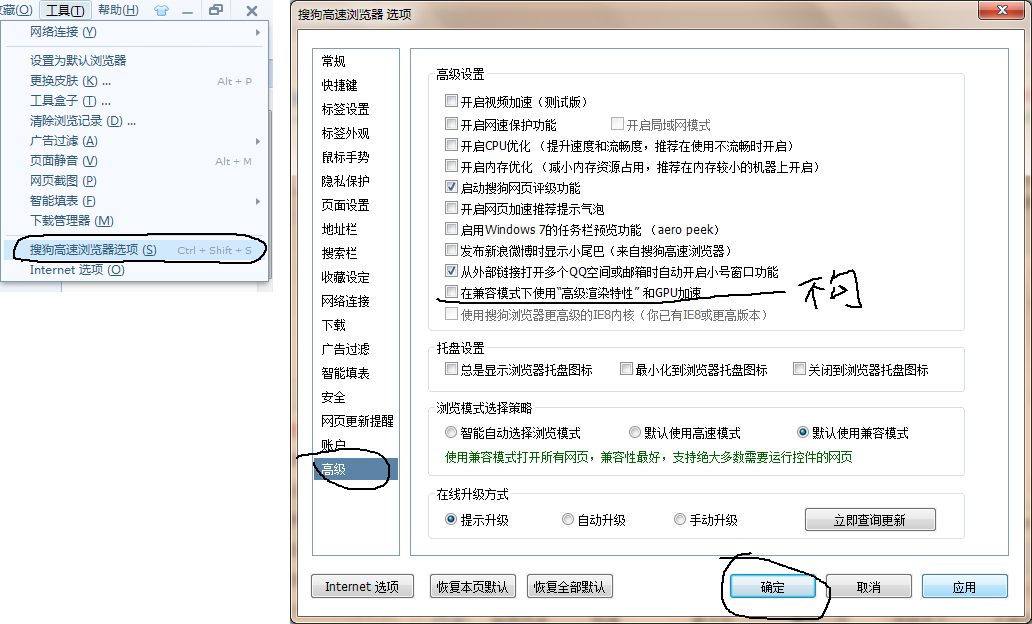Image resolution: width=1032 pixels, height=624 pixels.
Task: Click 取消 button
Action: 869,586
